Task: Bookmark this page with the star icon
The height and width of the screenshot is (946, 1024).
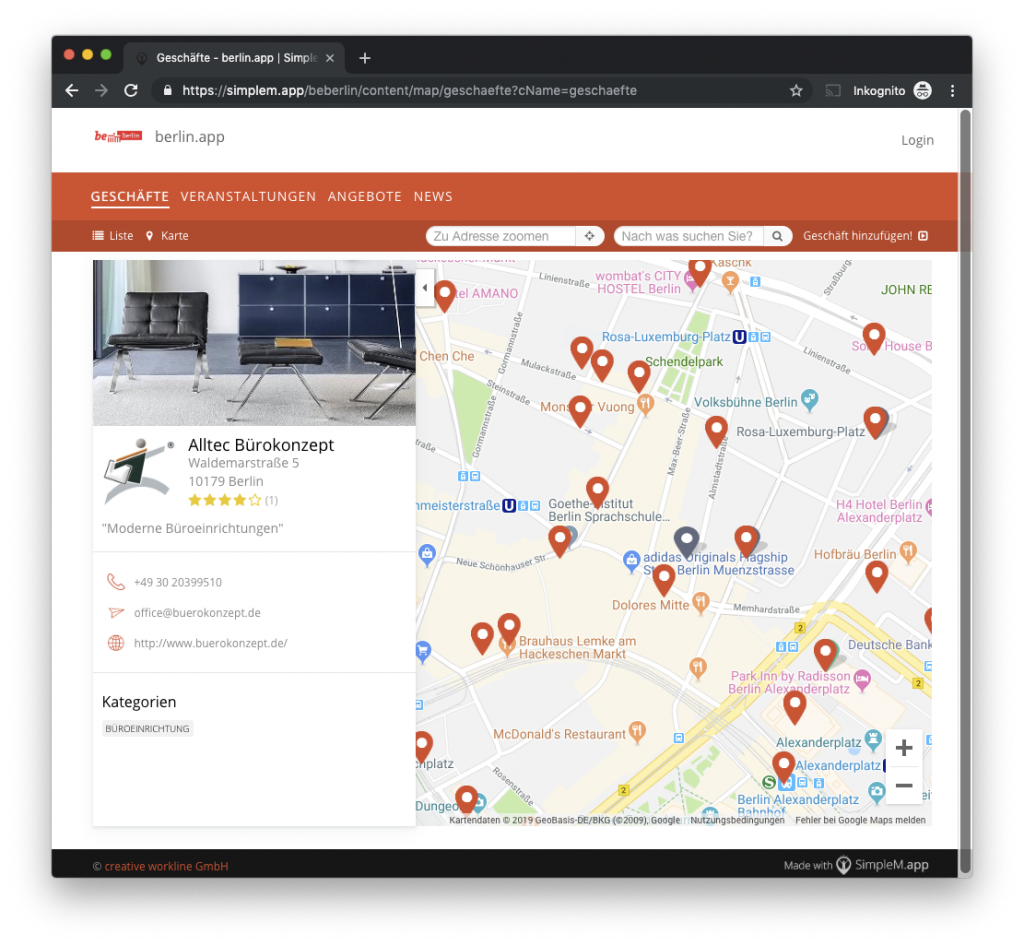Action: coord(795,91)
